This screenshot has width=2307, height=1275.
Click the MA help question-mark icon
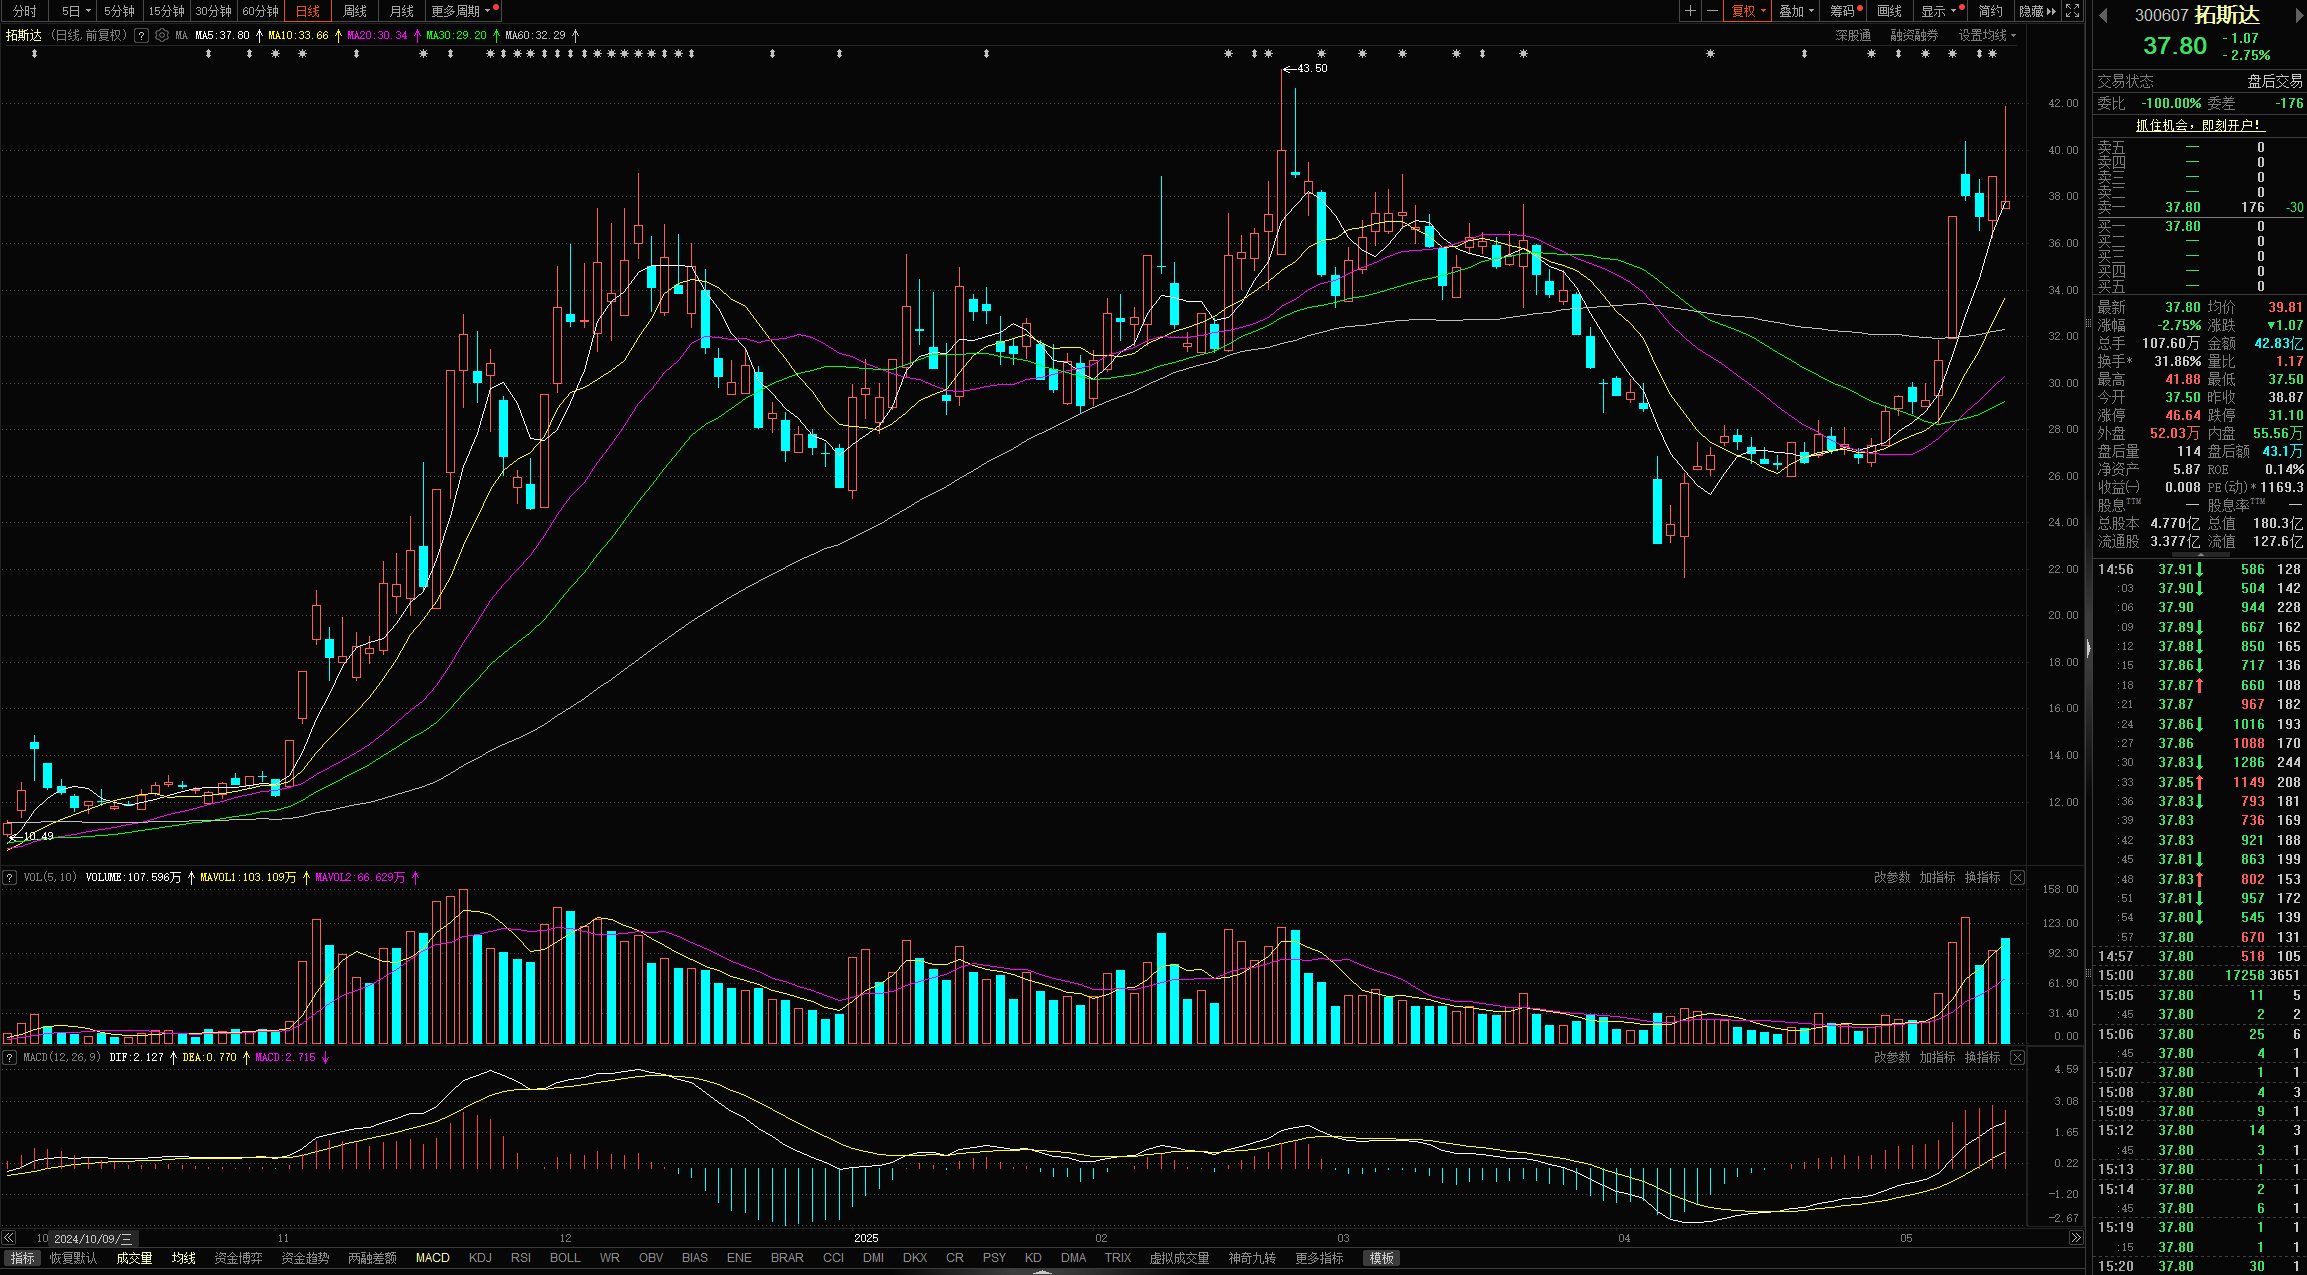point(141,35)
